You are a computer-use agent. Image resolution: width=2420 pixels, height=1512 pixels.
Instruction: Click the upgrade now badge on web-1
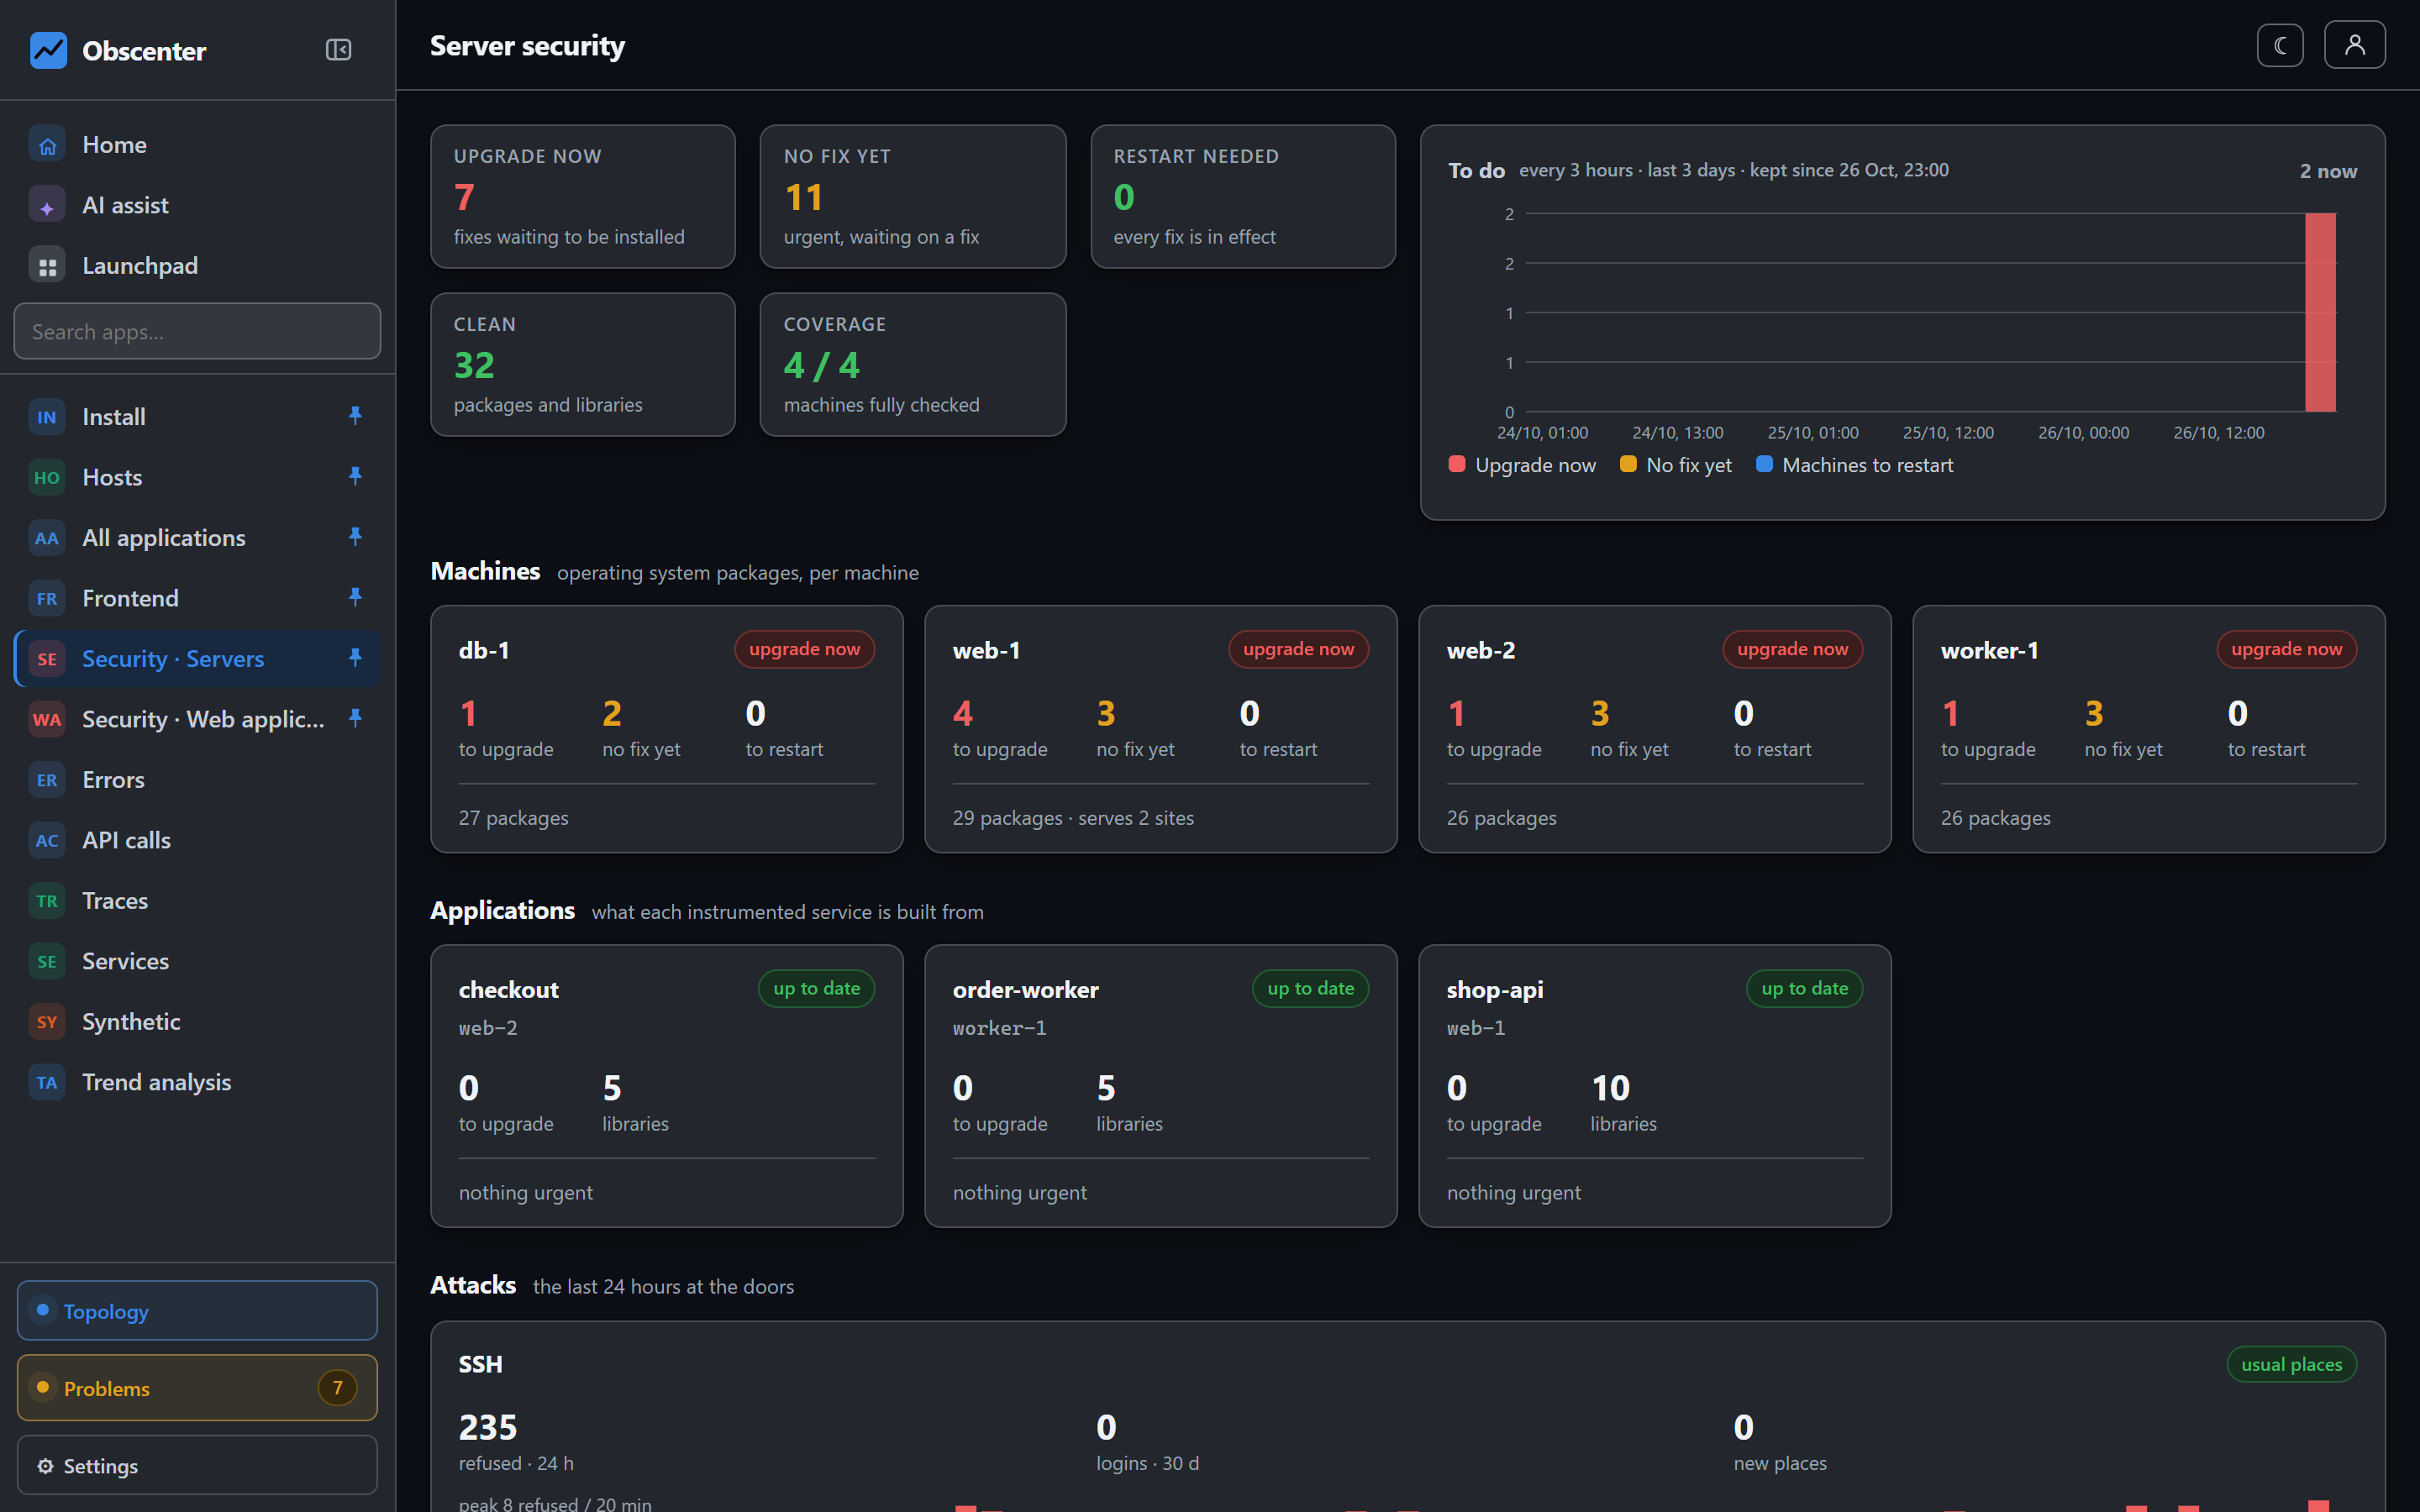1298,649
